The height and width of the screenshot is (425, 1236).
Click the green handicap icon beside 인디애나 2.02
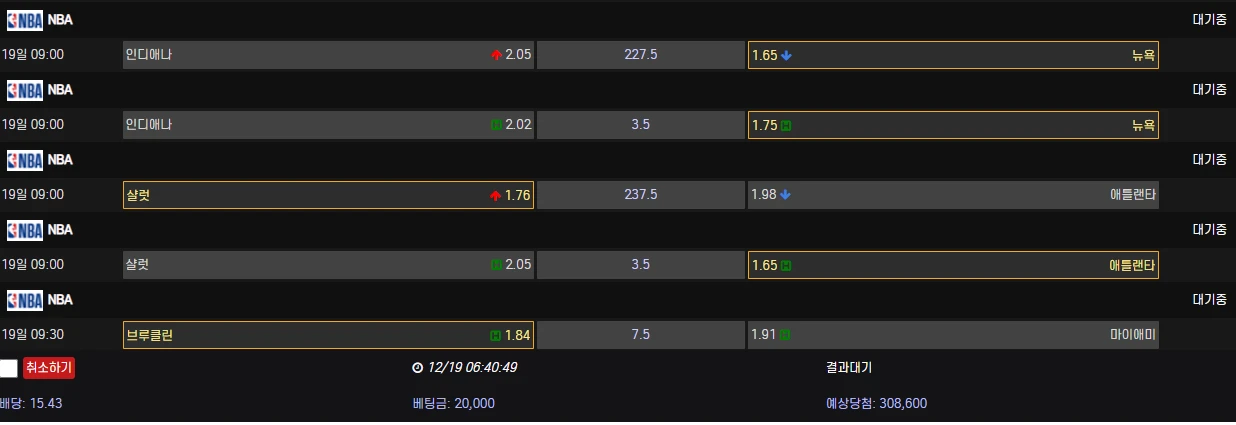[496, 125]
